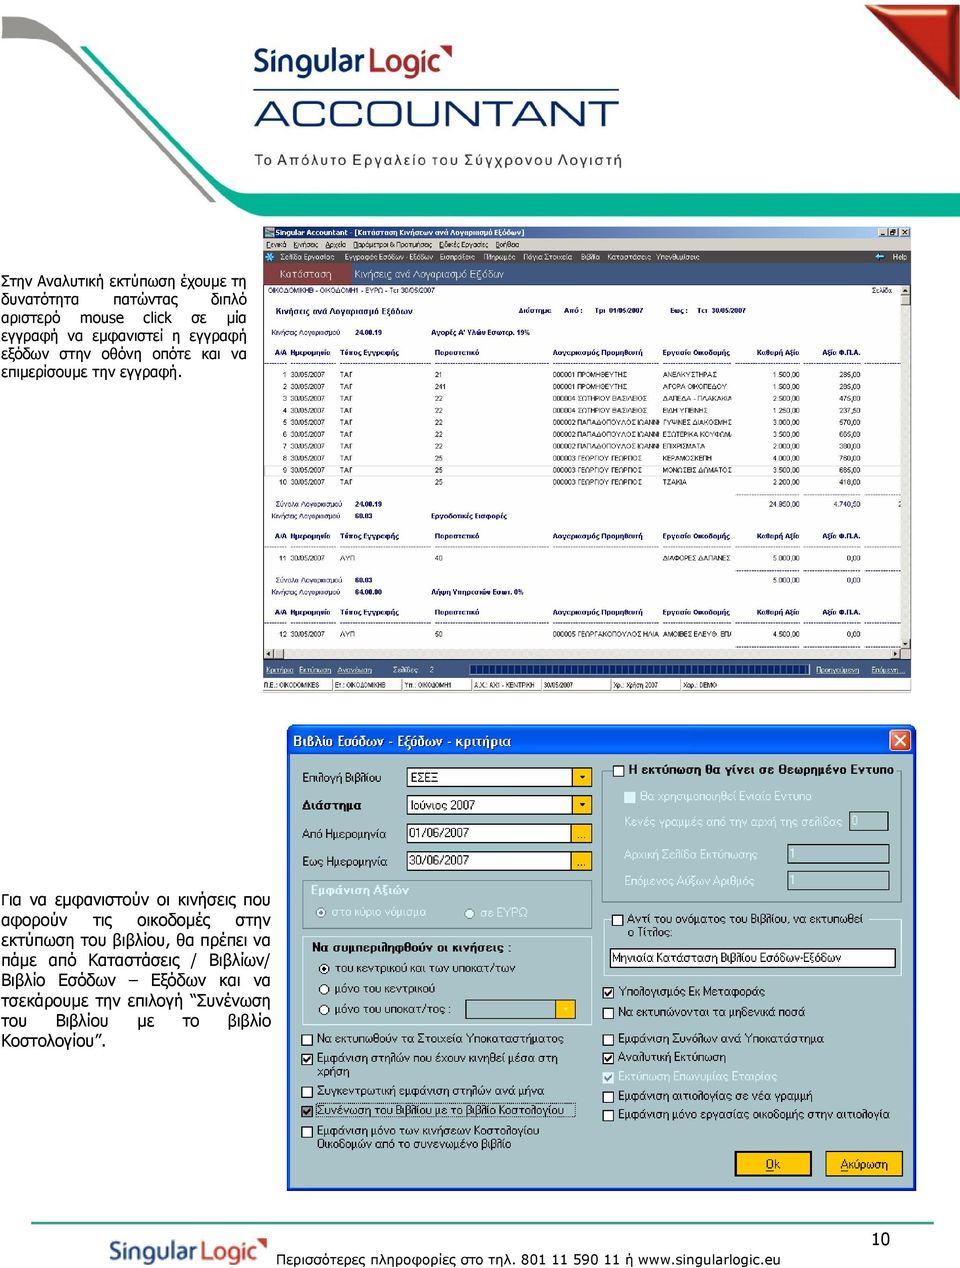The image size is (960, 1268).
Task: Open the Διάστημα dropdown arrow
Action: pos(582,805)
